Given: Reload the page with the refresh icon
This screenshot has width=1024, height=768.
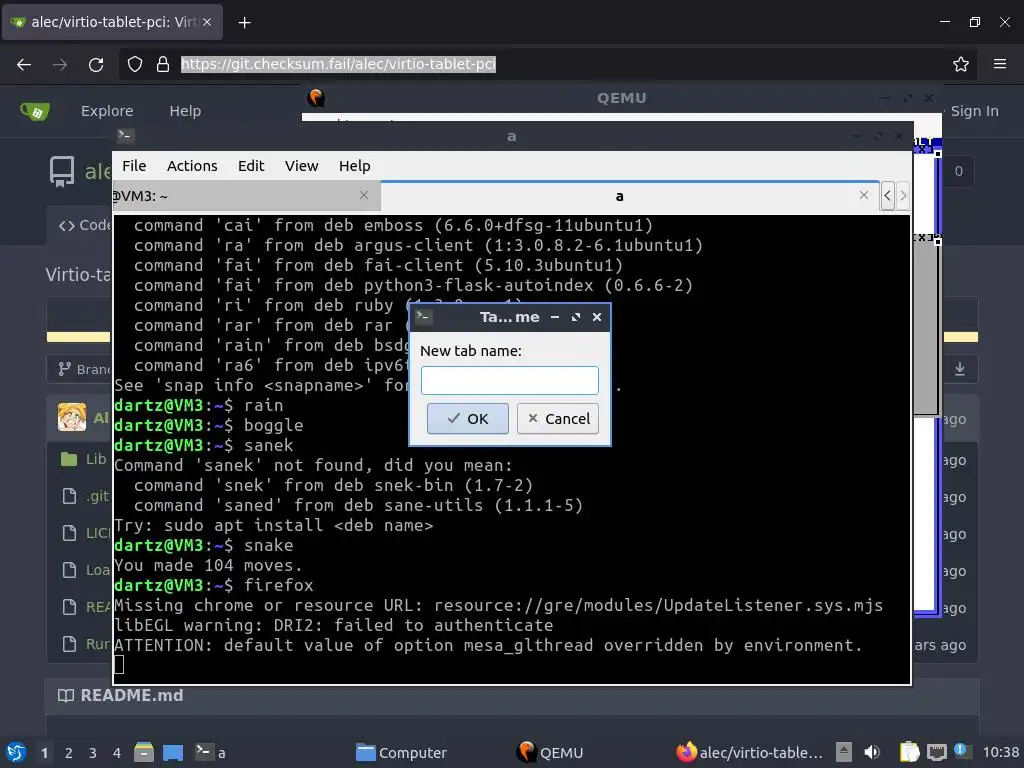Looking at the screenshot, I should pos(96,64).
